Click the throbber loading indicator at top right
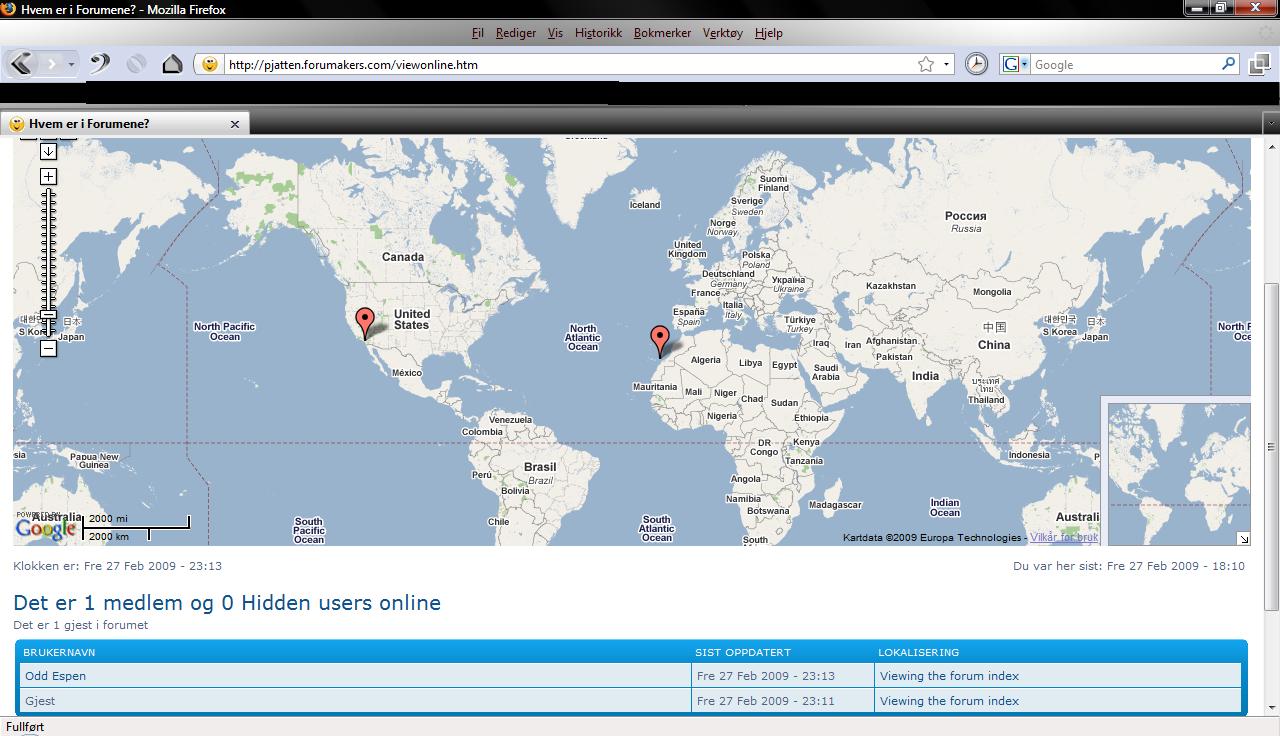The height and width of the screenshot is (736, 1280). [x=1267, y=33]
